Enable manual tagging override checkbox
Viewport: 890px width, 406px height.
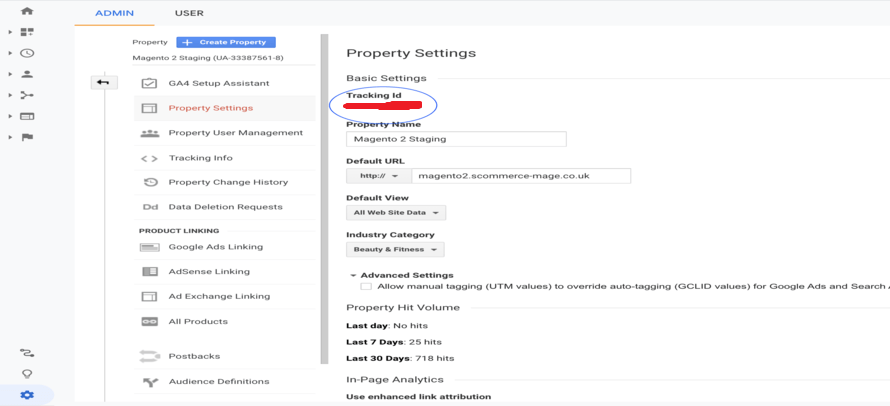tap(366, 286)
